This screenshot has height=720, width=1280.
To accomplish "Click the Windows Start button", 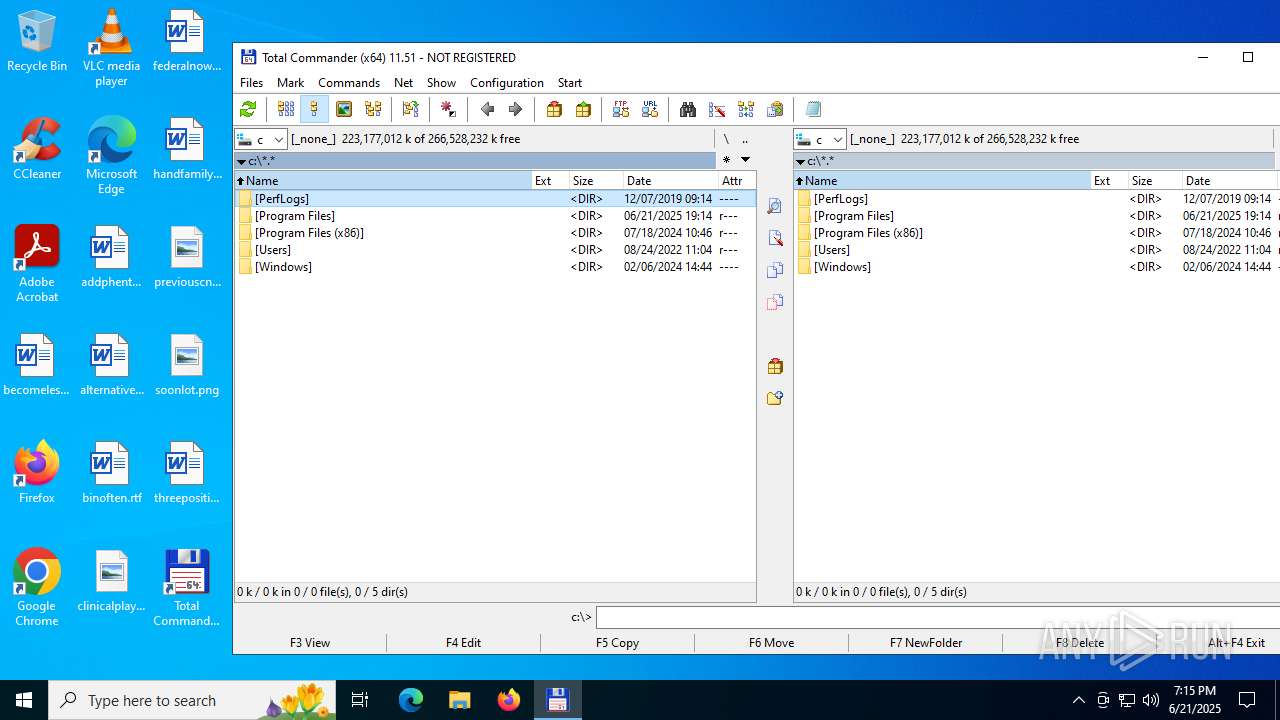I will point(24,700).
